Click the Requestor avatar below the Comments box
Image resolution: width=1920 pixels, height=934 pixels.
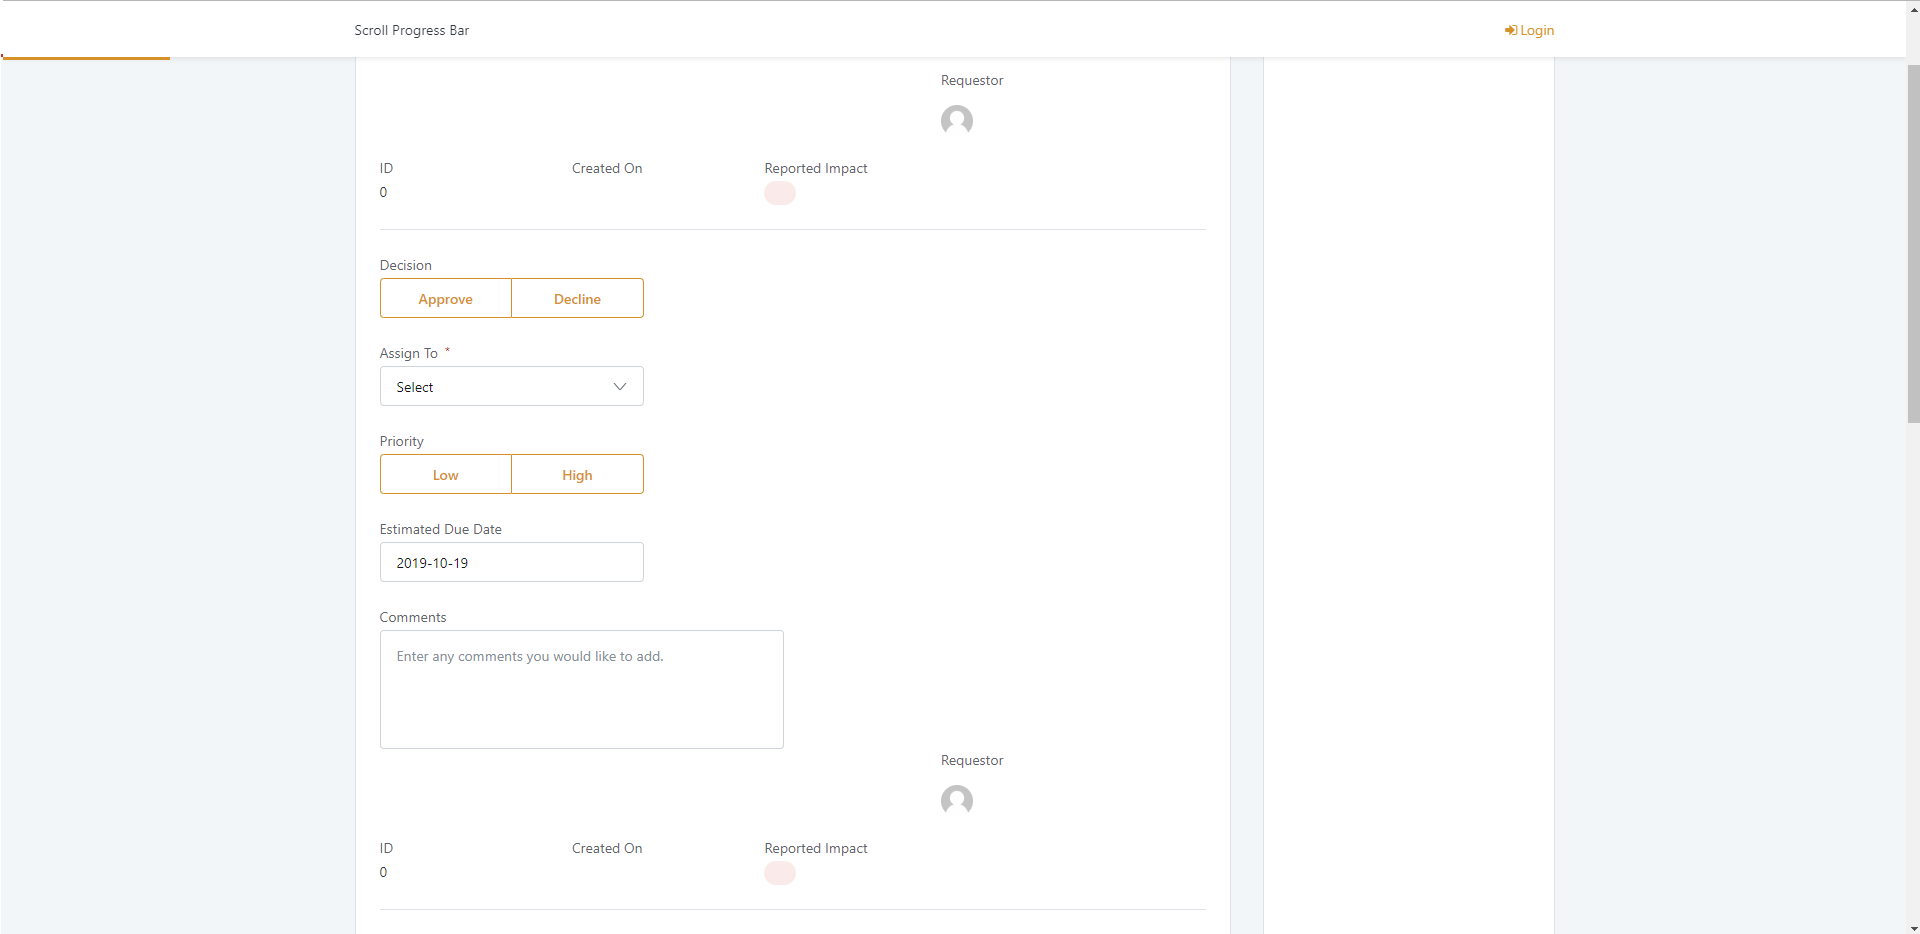click(957, 801)
